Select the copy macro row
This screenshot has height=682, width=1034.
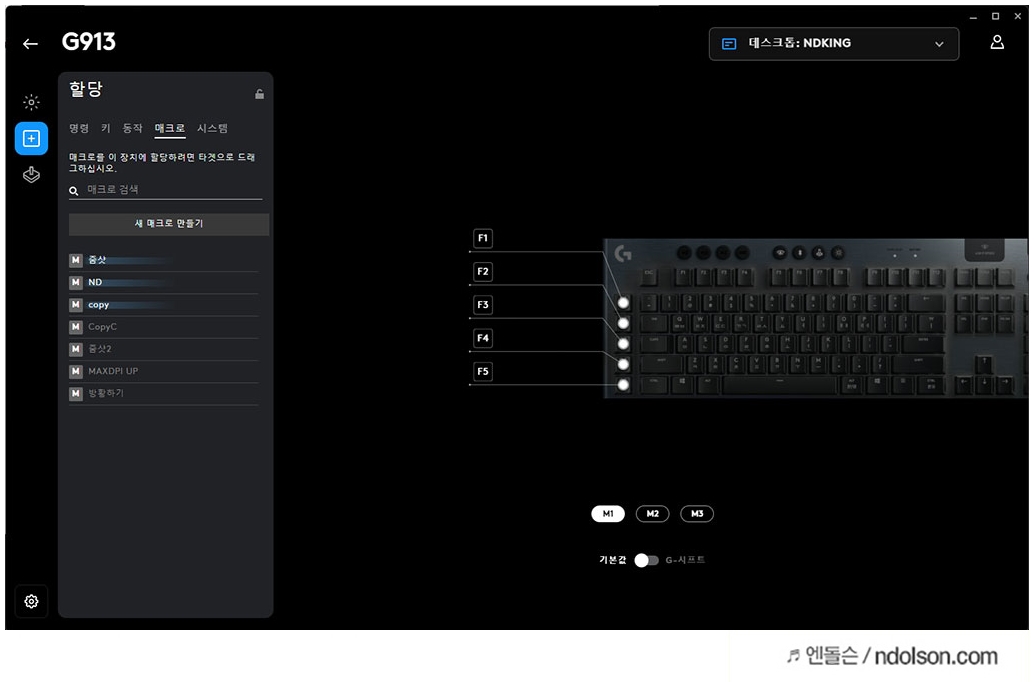(x=164, y=305)
